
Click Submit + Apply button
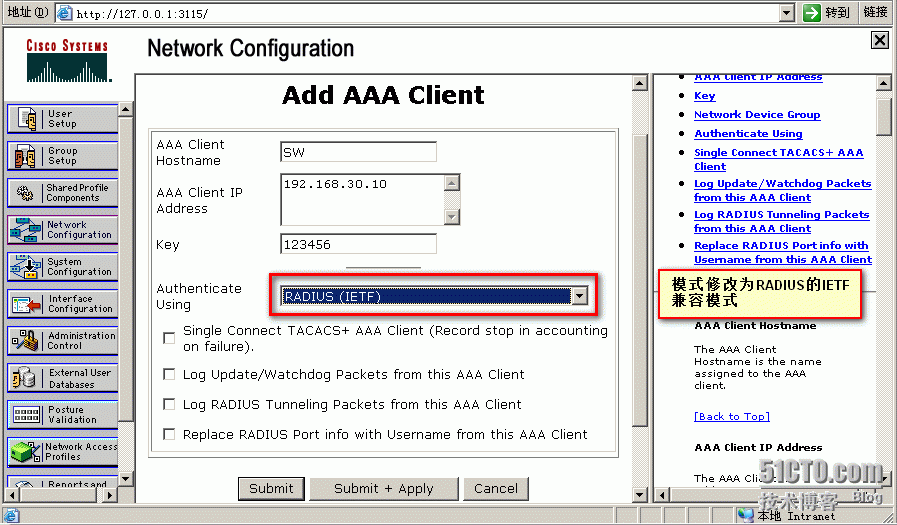(384, 488)
